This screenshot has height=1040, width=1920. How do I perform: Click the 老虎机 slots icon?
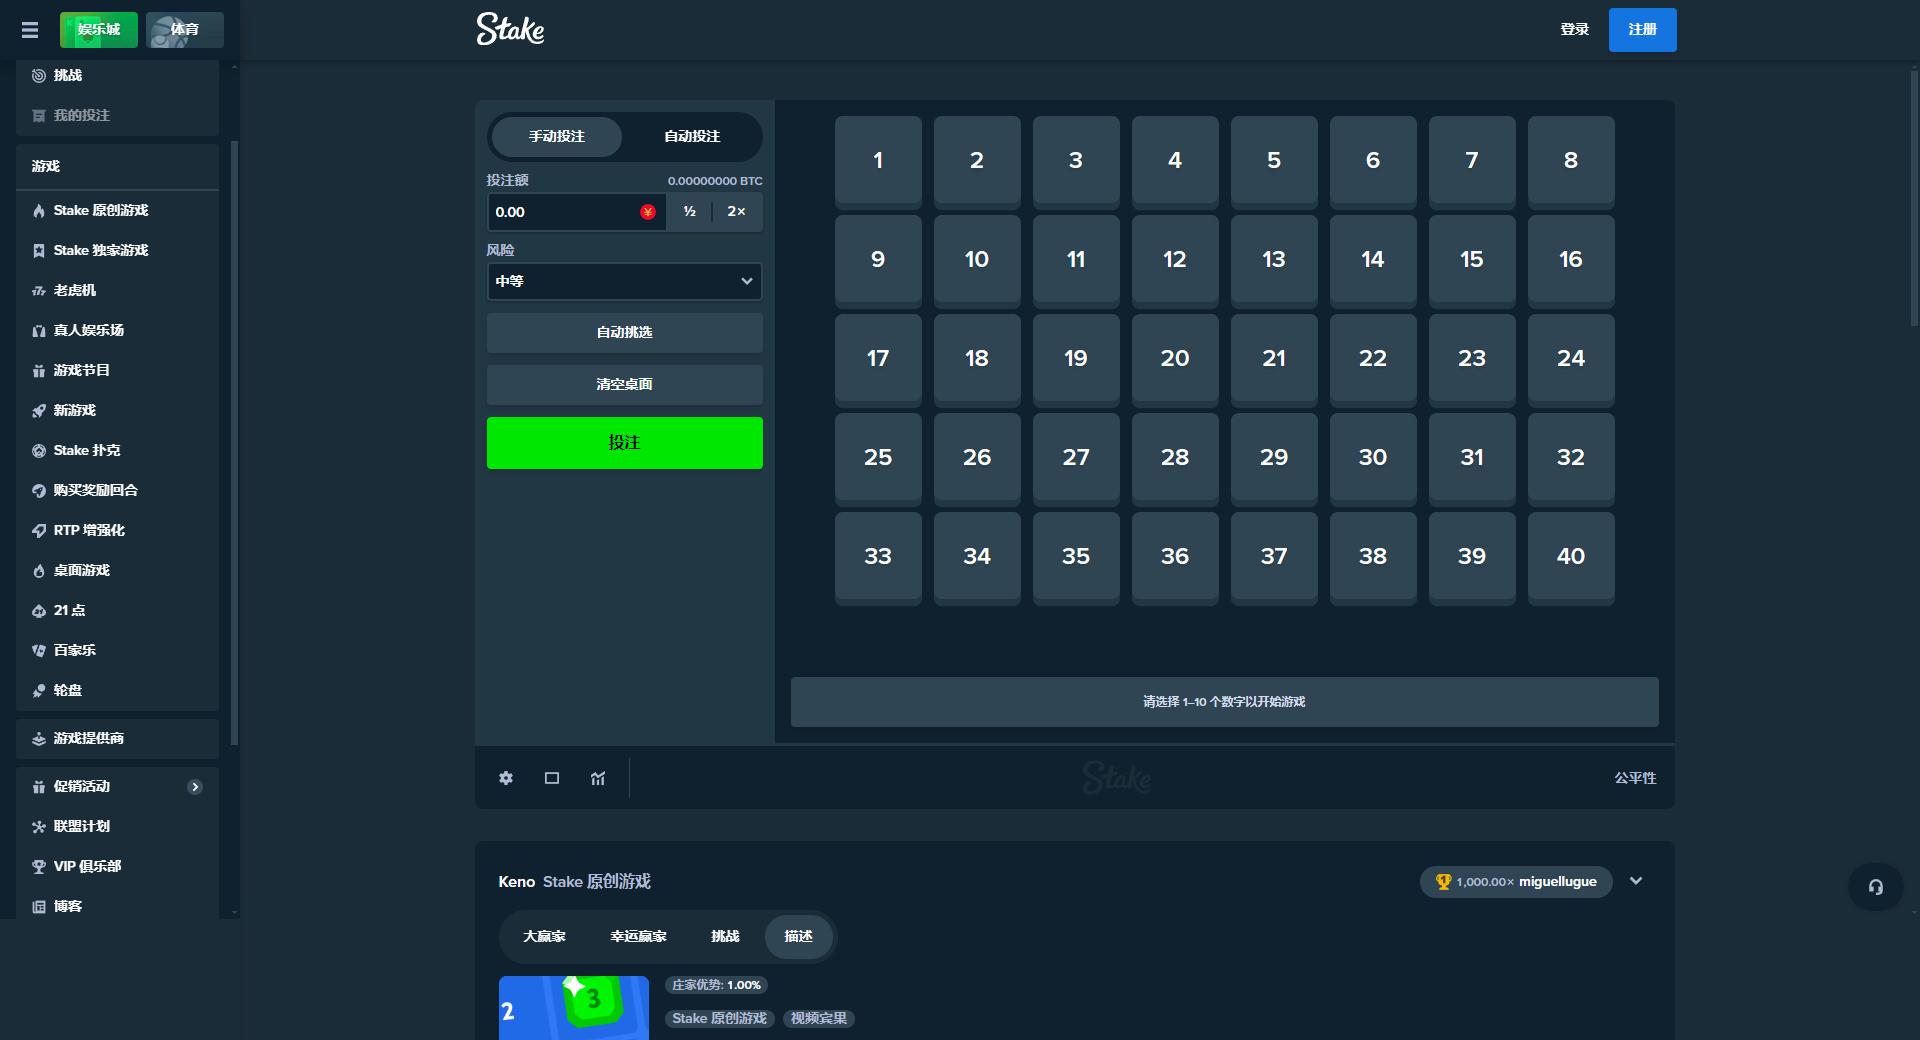[x=39, y=290]
